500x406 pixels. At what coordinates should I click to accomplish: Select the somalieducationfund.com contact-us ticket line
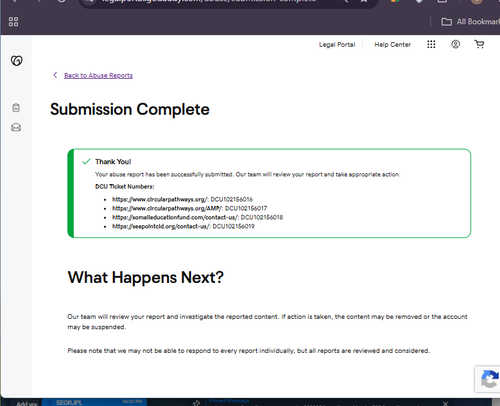click(x=197, y=217)
